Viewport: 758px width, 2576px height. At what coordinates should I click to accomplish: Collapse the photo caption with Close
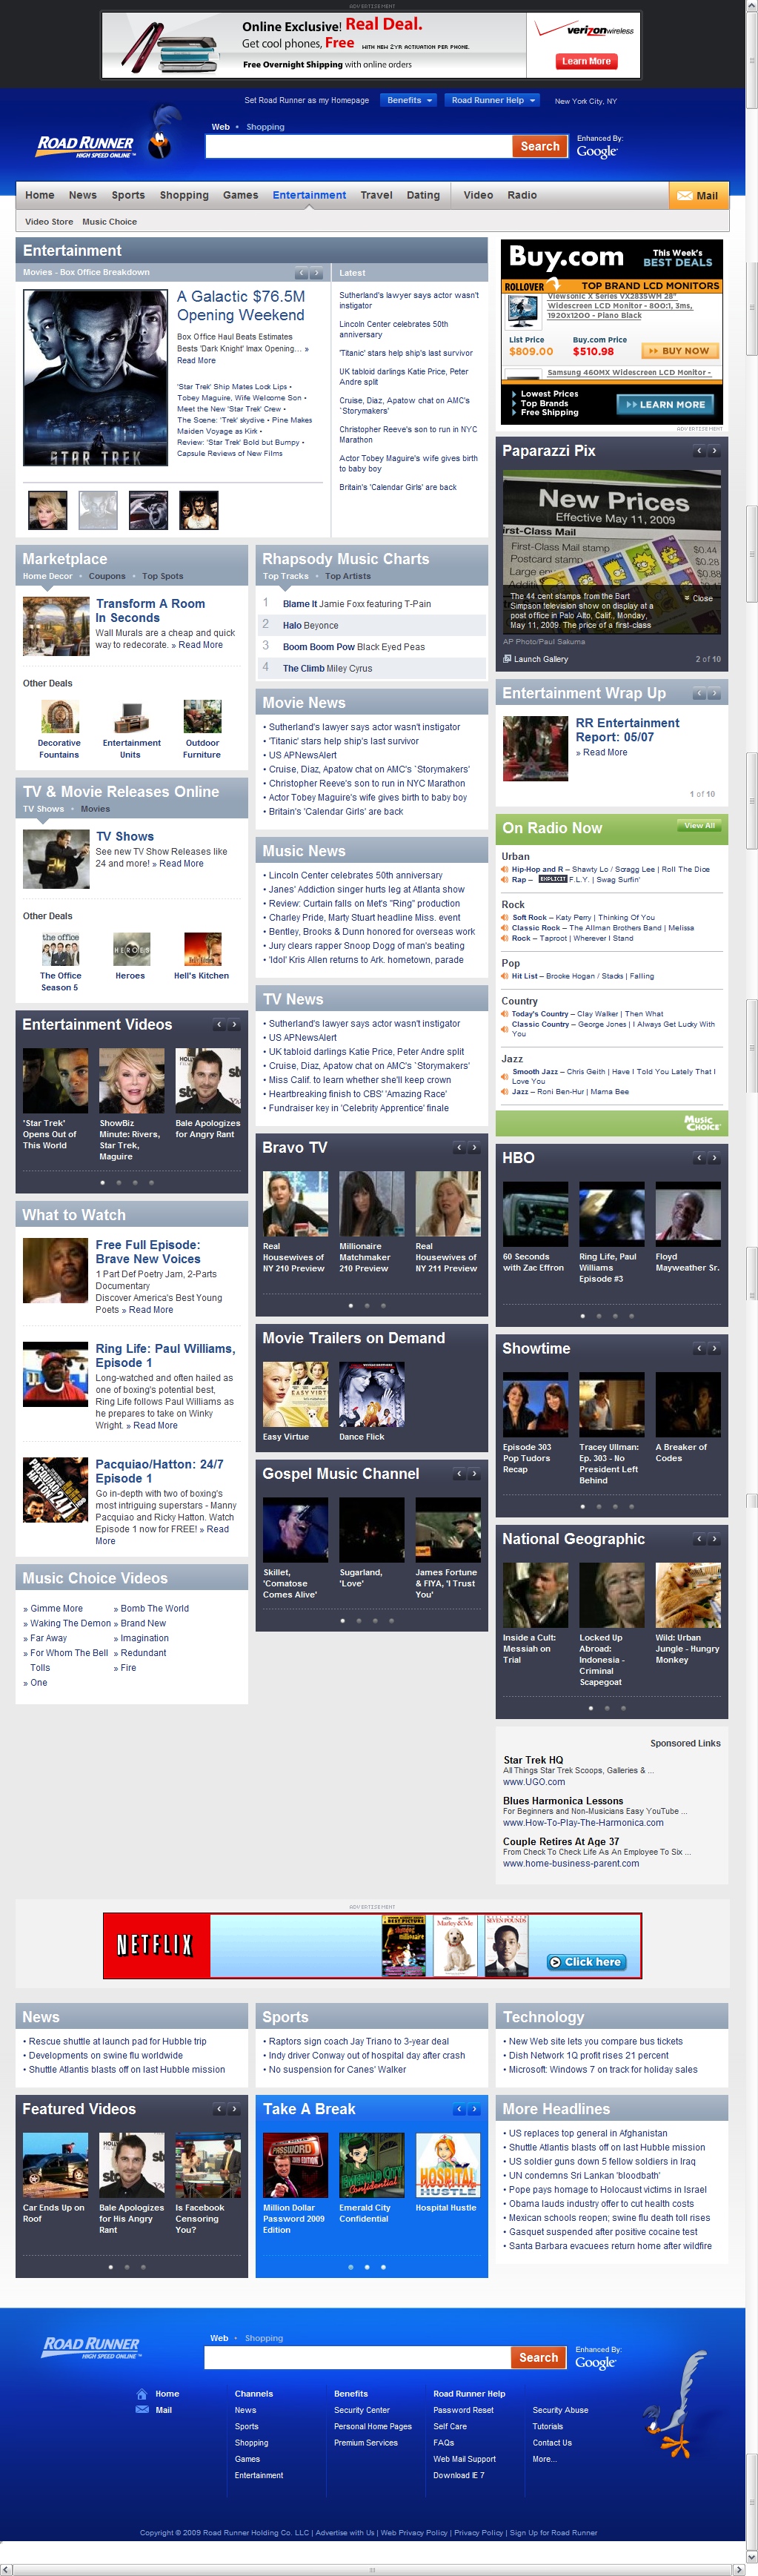pyautogui.click(x=698, y=599)
